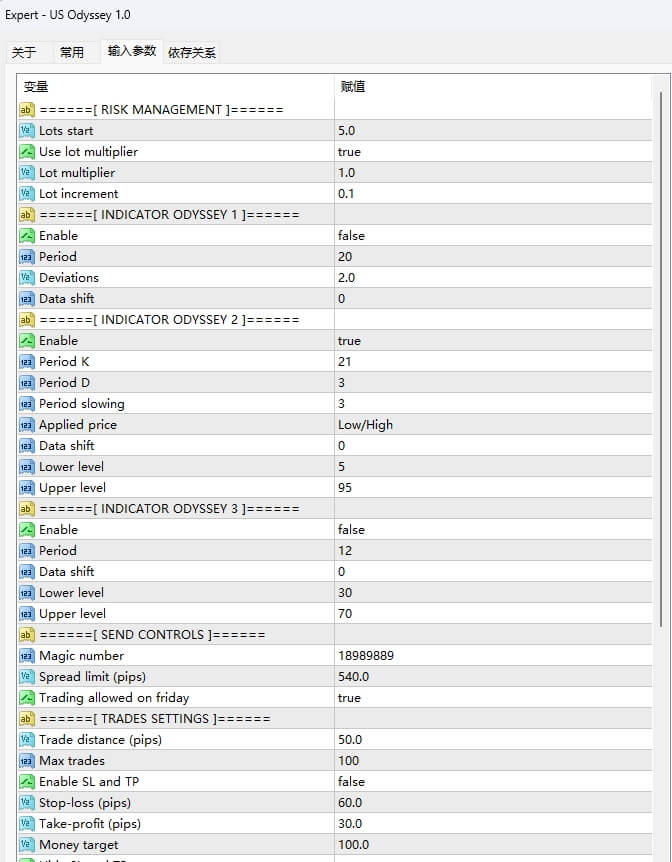Click the Trading allowed on friday boolean icon
672x862 pixels.
(x=27, y=698)
